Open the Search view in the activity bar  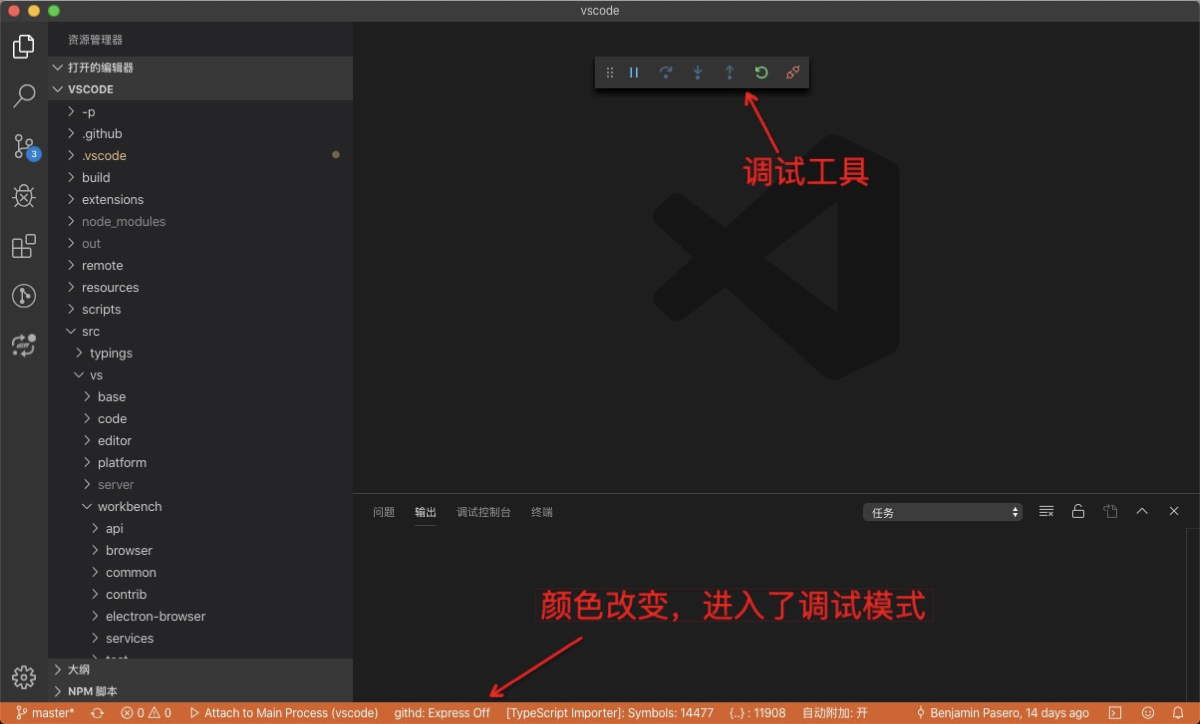click(23, 96)
